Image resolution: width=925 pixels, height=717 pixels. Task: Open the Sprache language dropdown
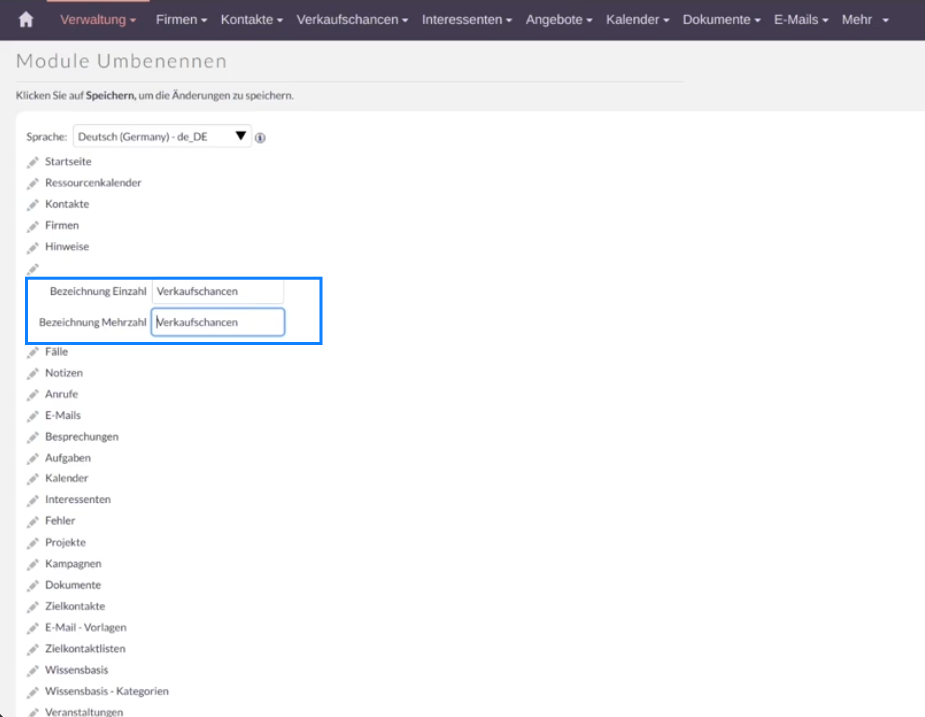(x=161, y=137)
